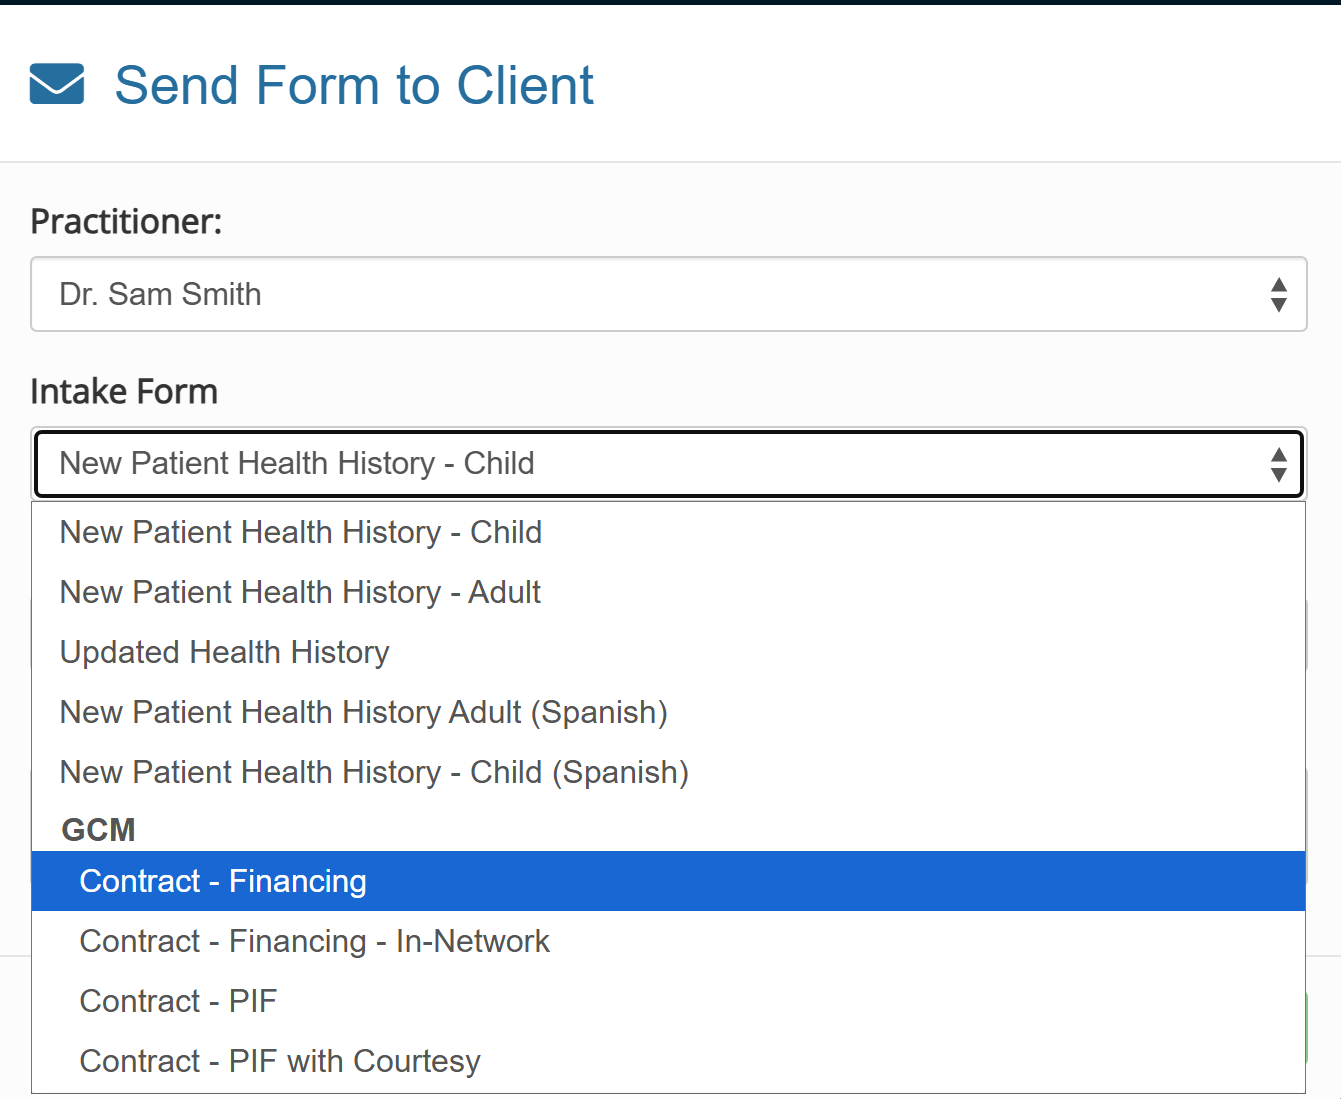Viewport: 1341px width, 1099px height.
Task: Select Contract - Financing - In-Network
Action: 668,941
